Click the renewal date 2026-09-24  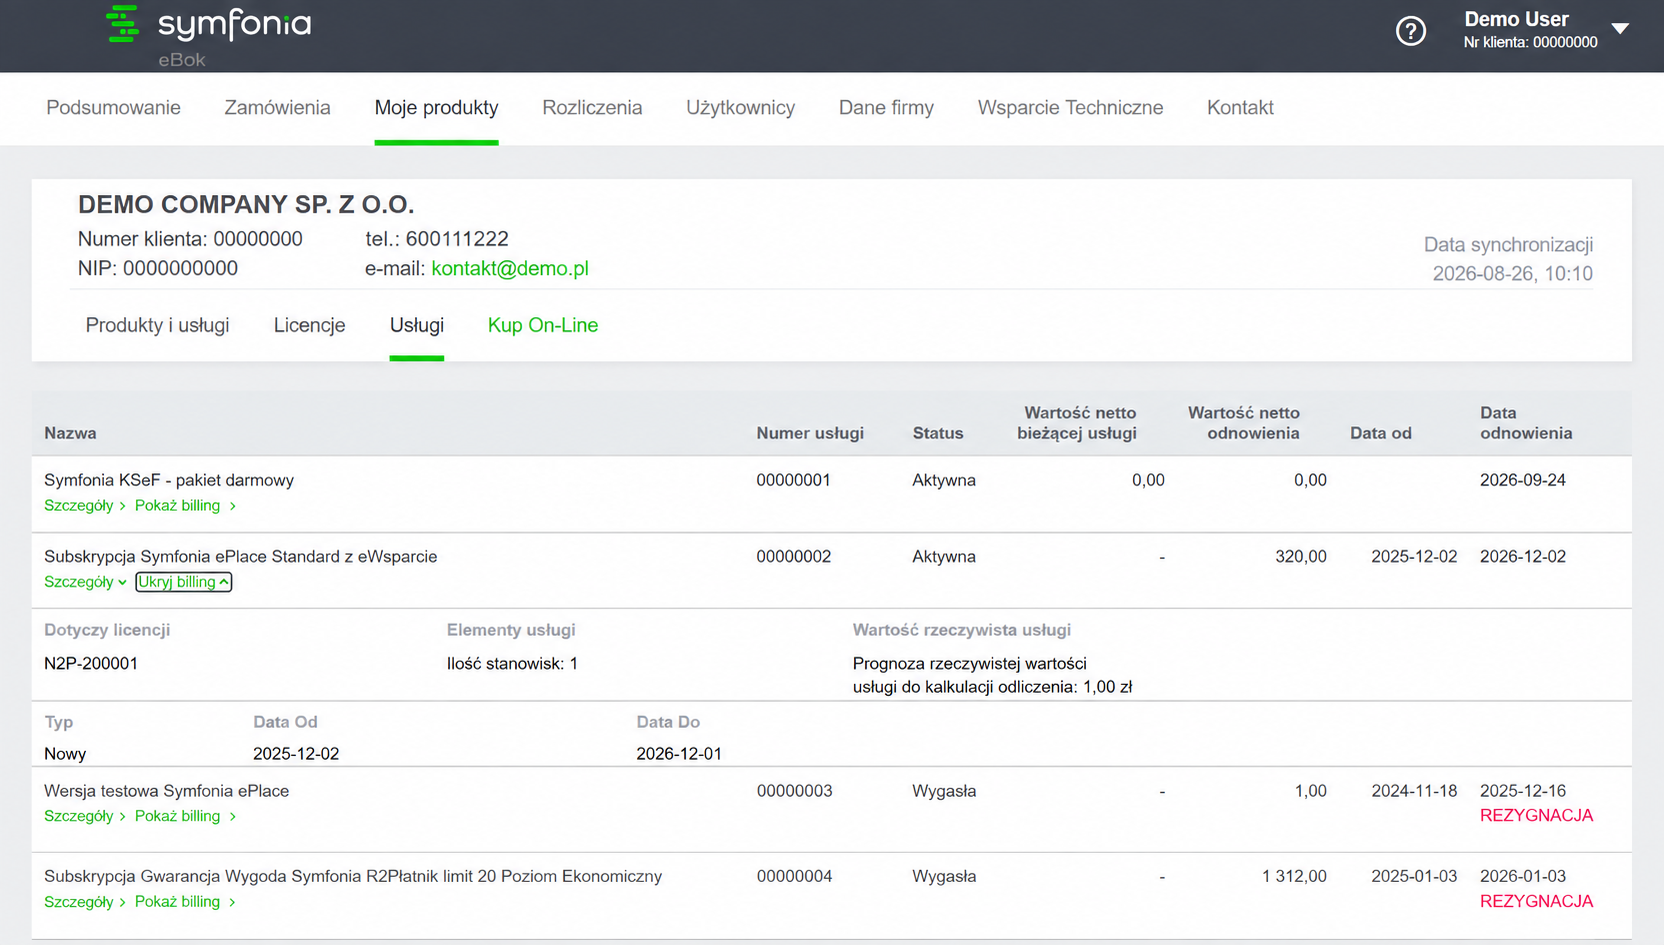point(1523,480)
